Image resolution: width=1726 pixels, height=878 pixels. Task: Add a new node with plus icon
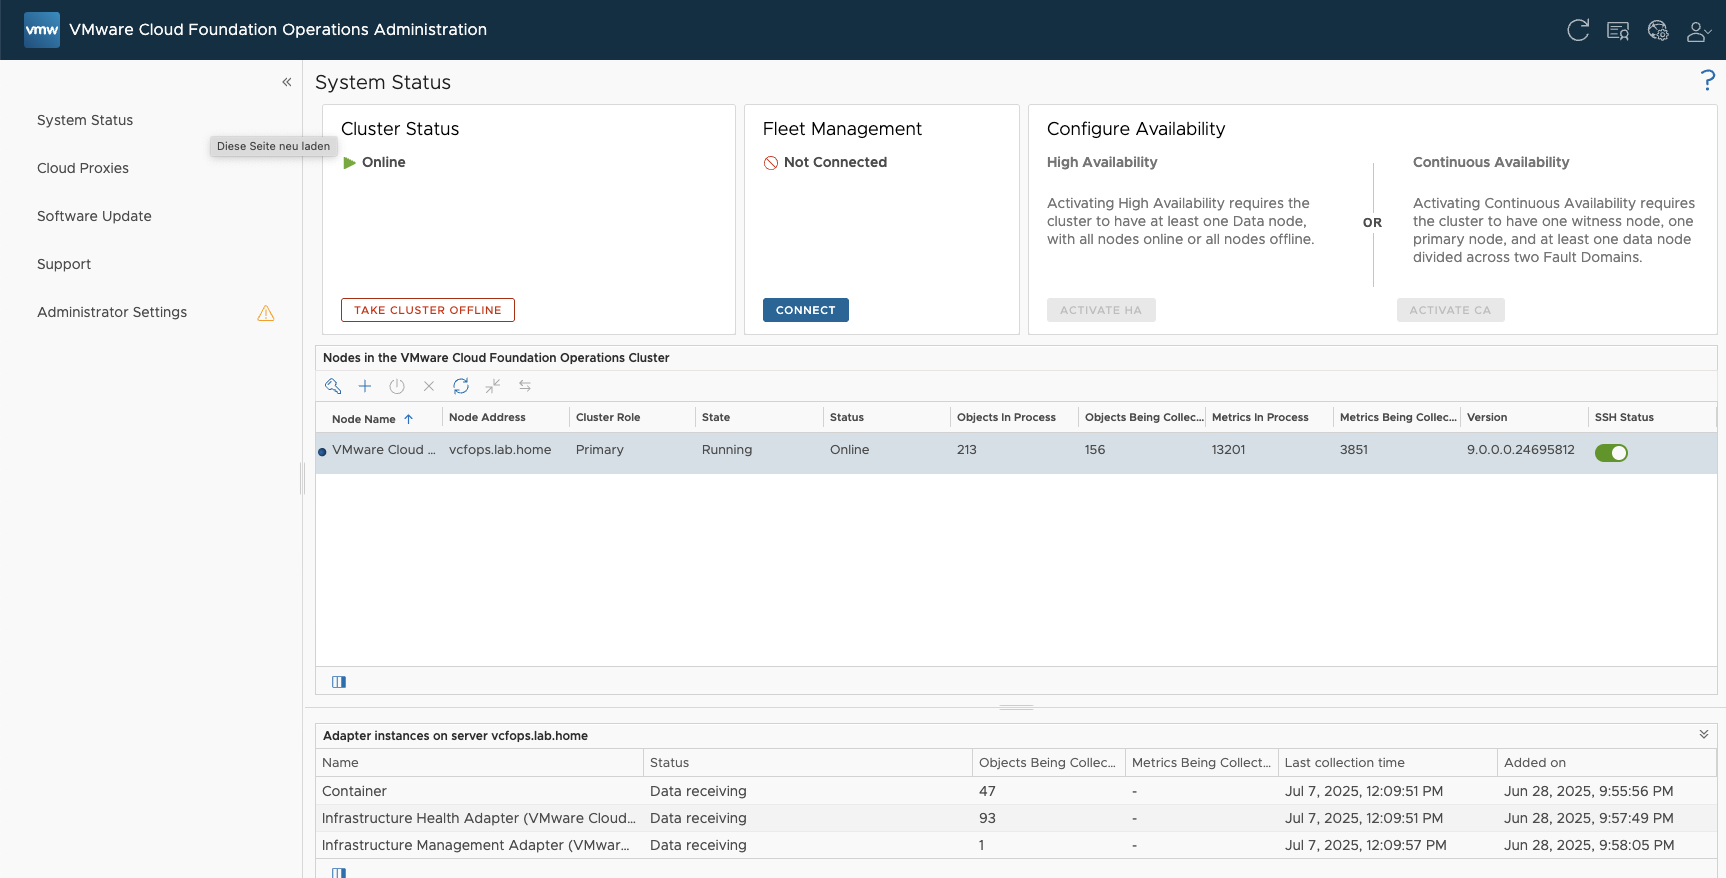(x=365, y=386)
